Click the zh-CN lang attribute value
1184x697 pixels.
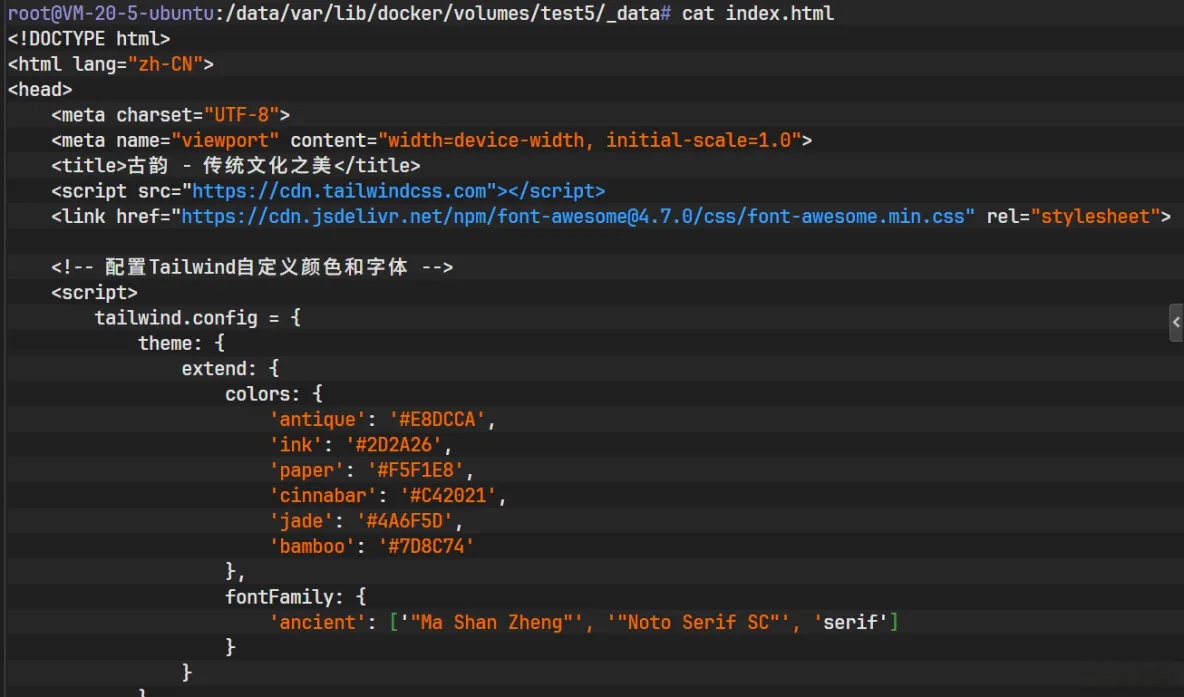click(165, 63)
